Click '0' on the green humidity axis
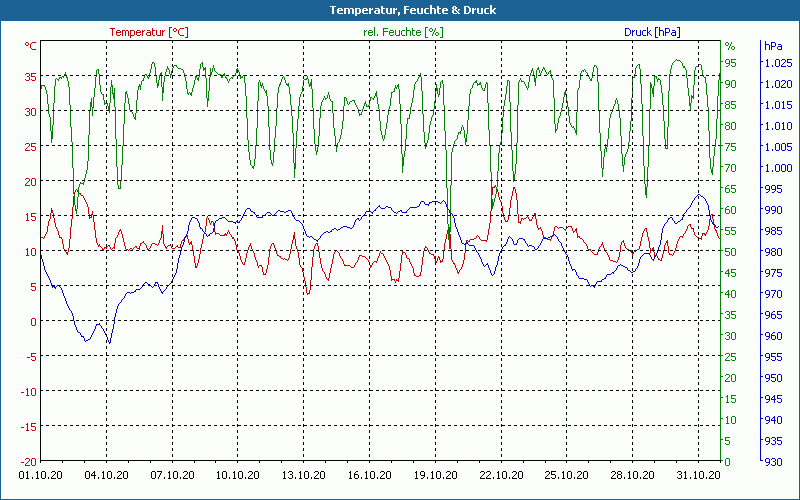800x500 pixels. pyautogui.click(x=728, y=462)
